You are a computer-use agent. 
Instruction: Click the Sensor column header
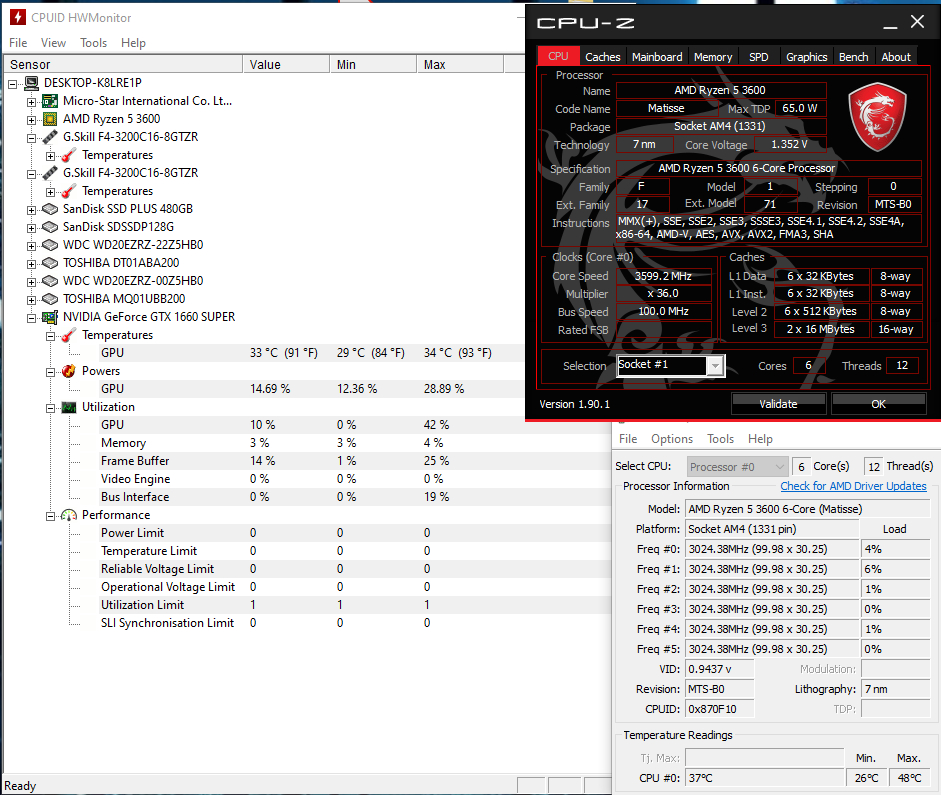tap(123, 64)
